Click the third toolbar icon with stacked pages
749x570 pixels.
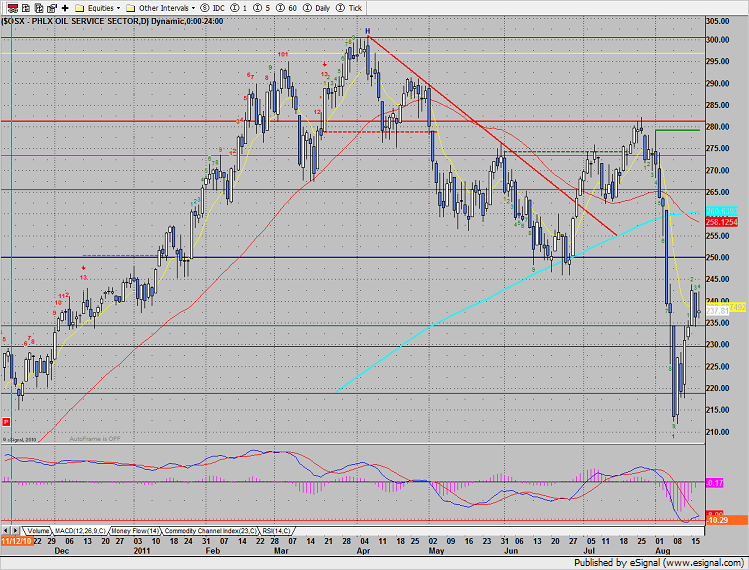[x=39, y=8]
